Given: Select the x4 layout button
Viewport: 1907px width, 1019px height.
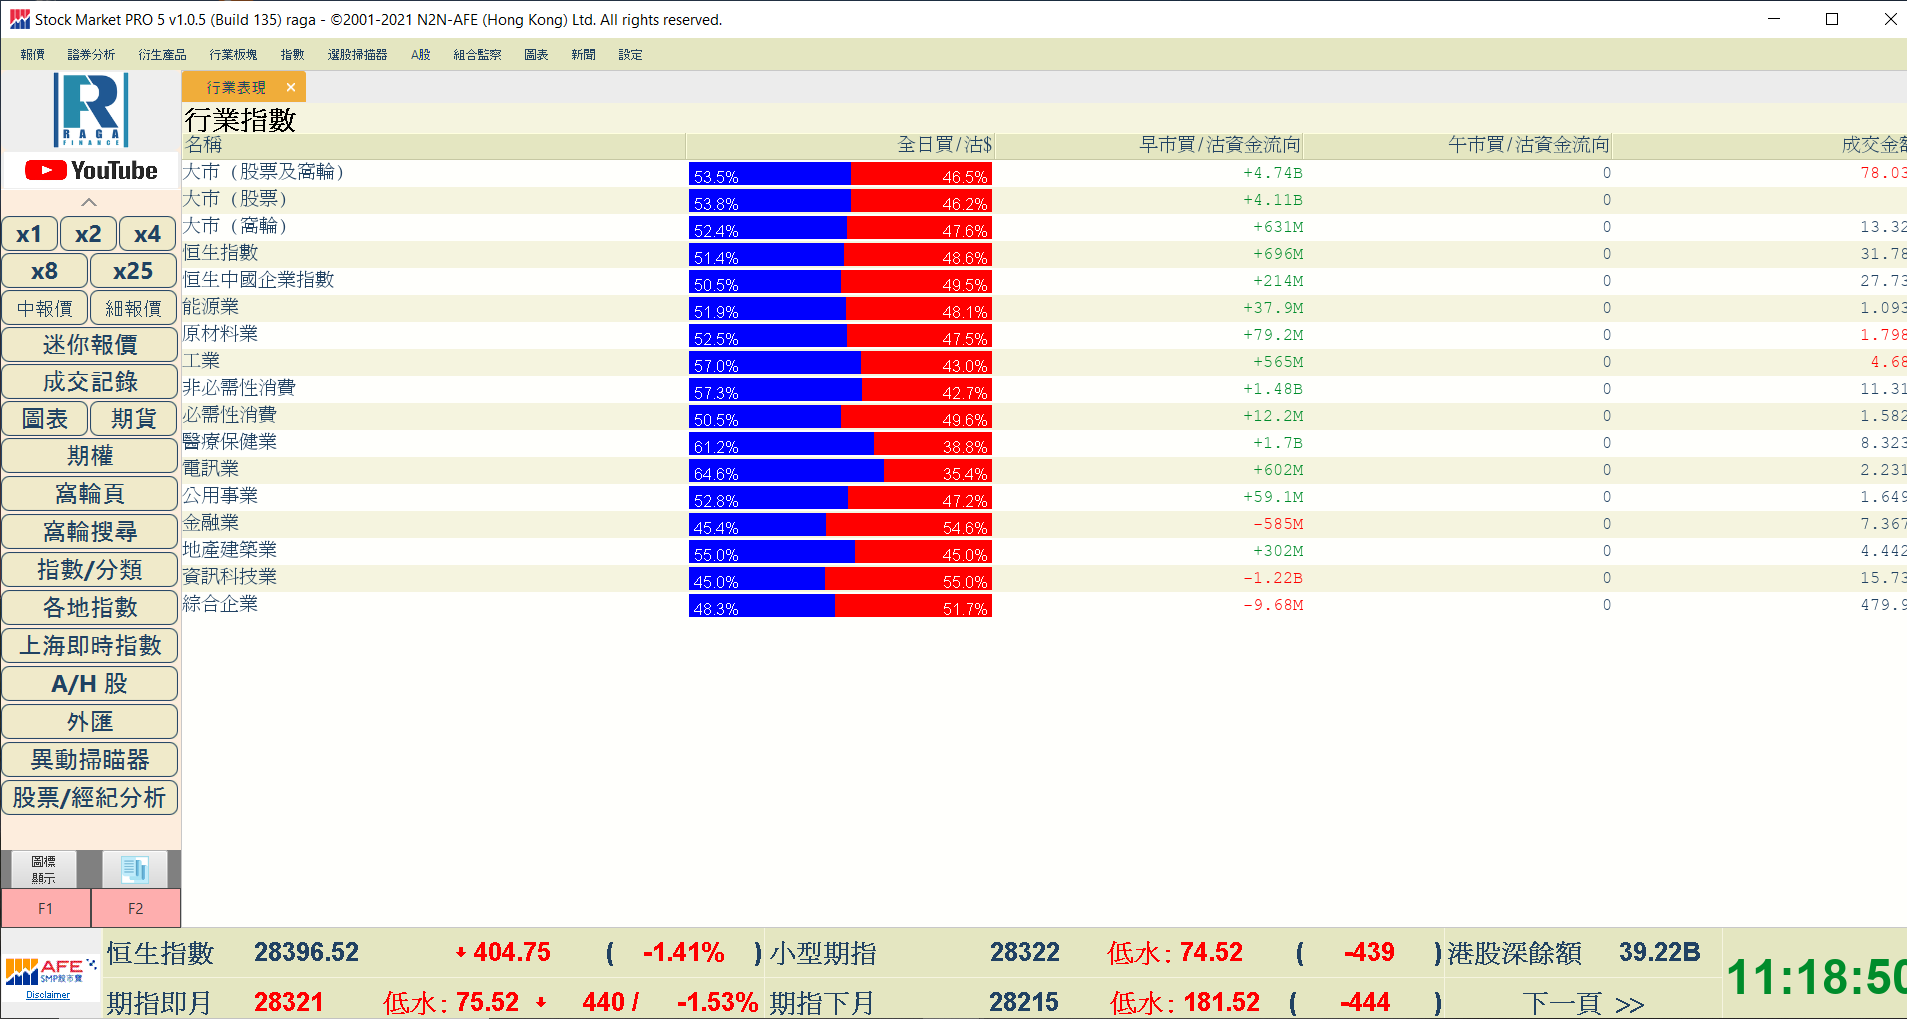Looking at the screenshot, I should [147, 234].
